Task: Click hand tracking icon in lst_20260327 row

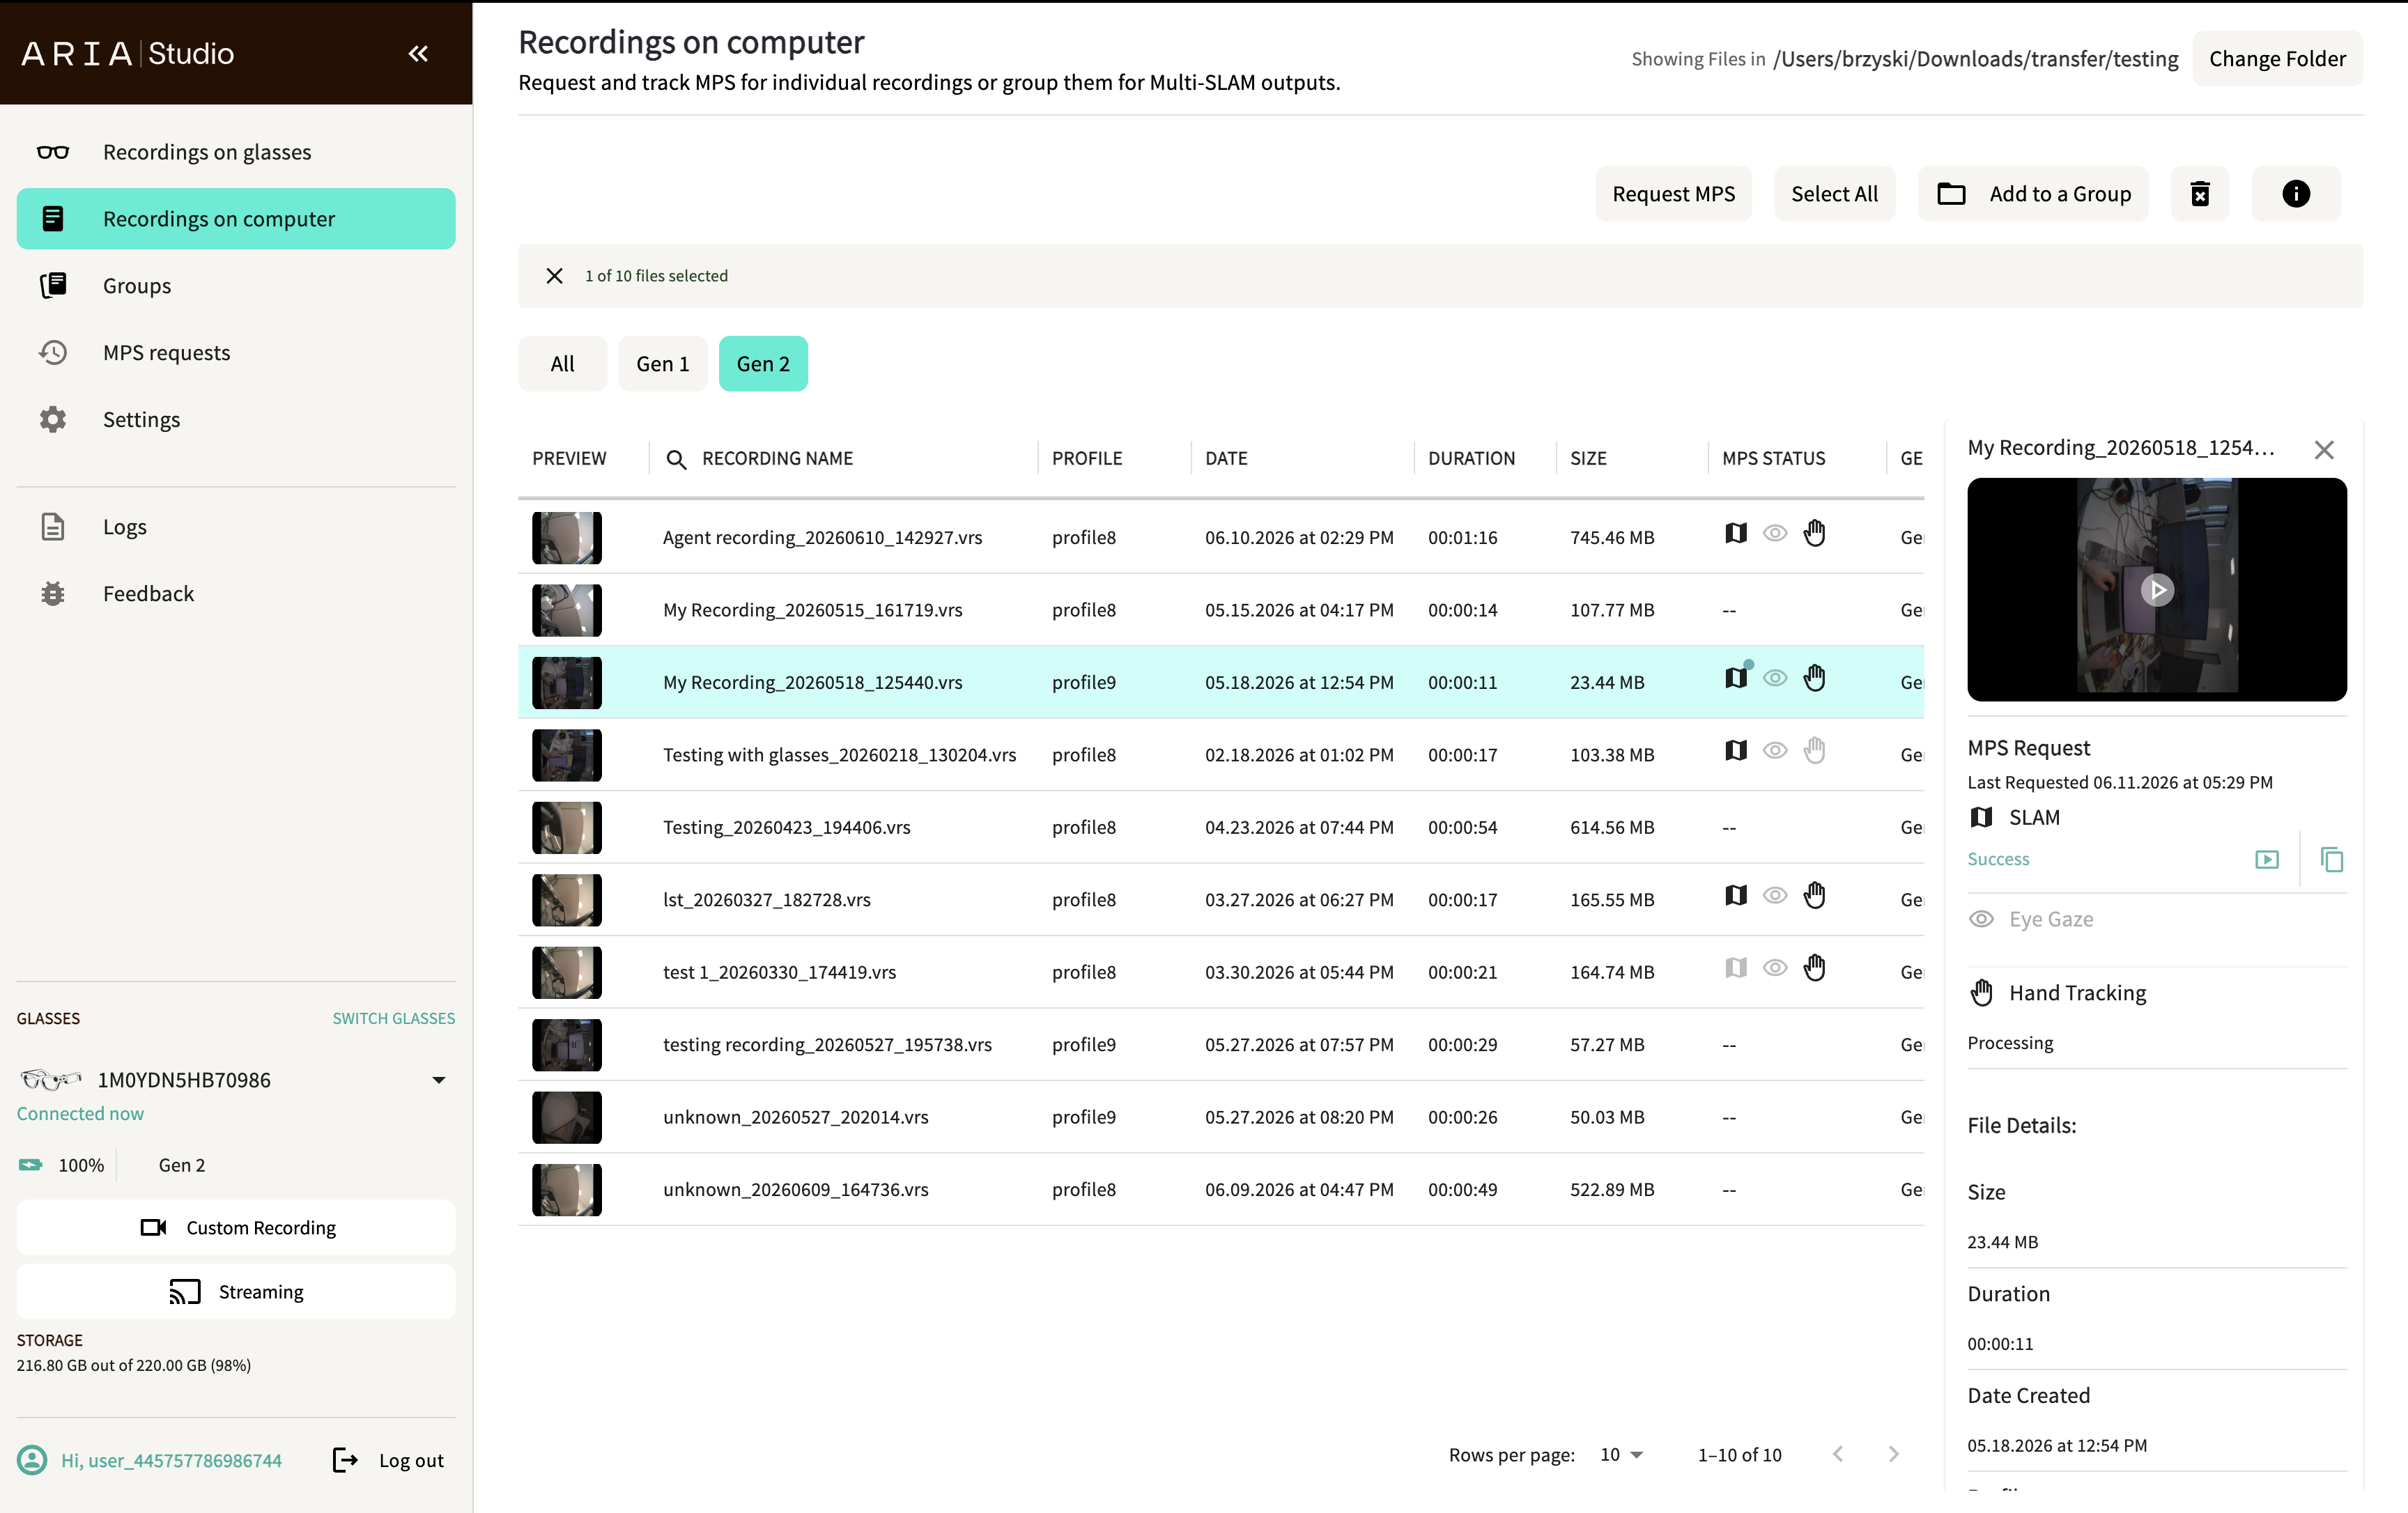Action: [1815, 895]
